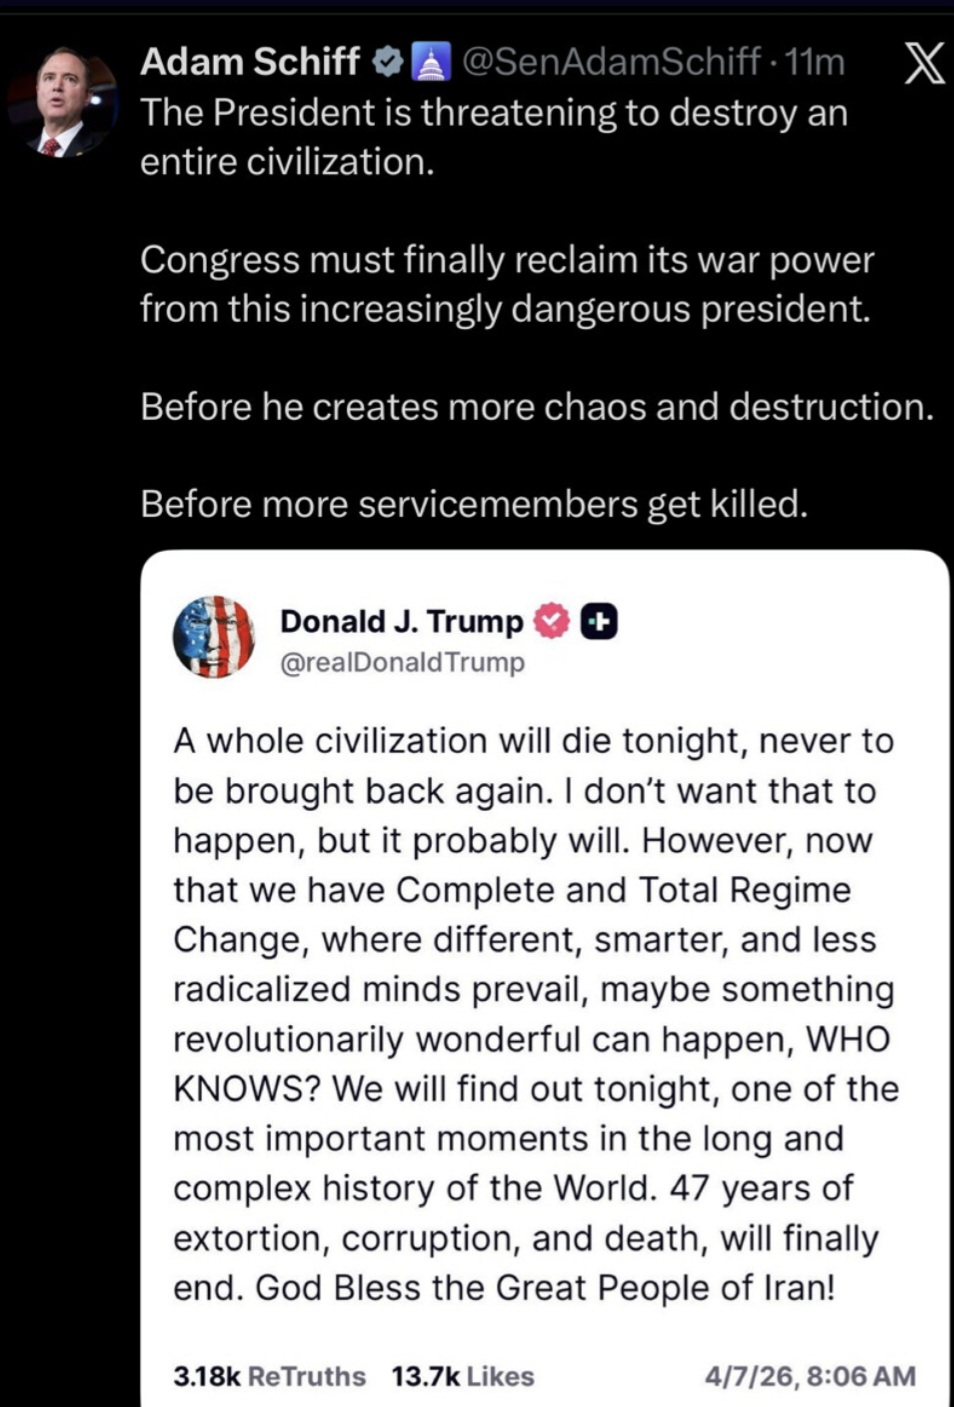Image resolution: width=954 pixels, height=1407 pixels.
Task: Click the thumbnail of Schiff at the podium
Action: [62, 86]
